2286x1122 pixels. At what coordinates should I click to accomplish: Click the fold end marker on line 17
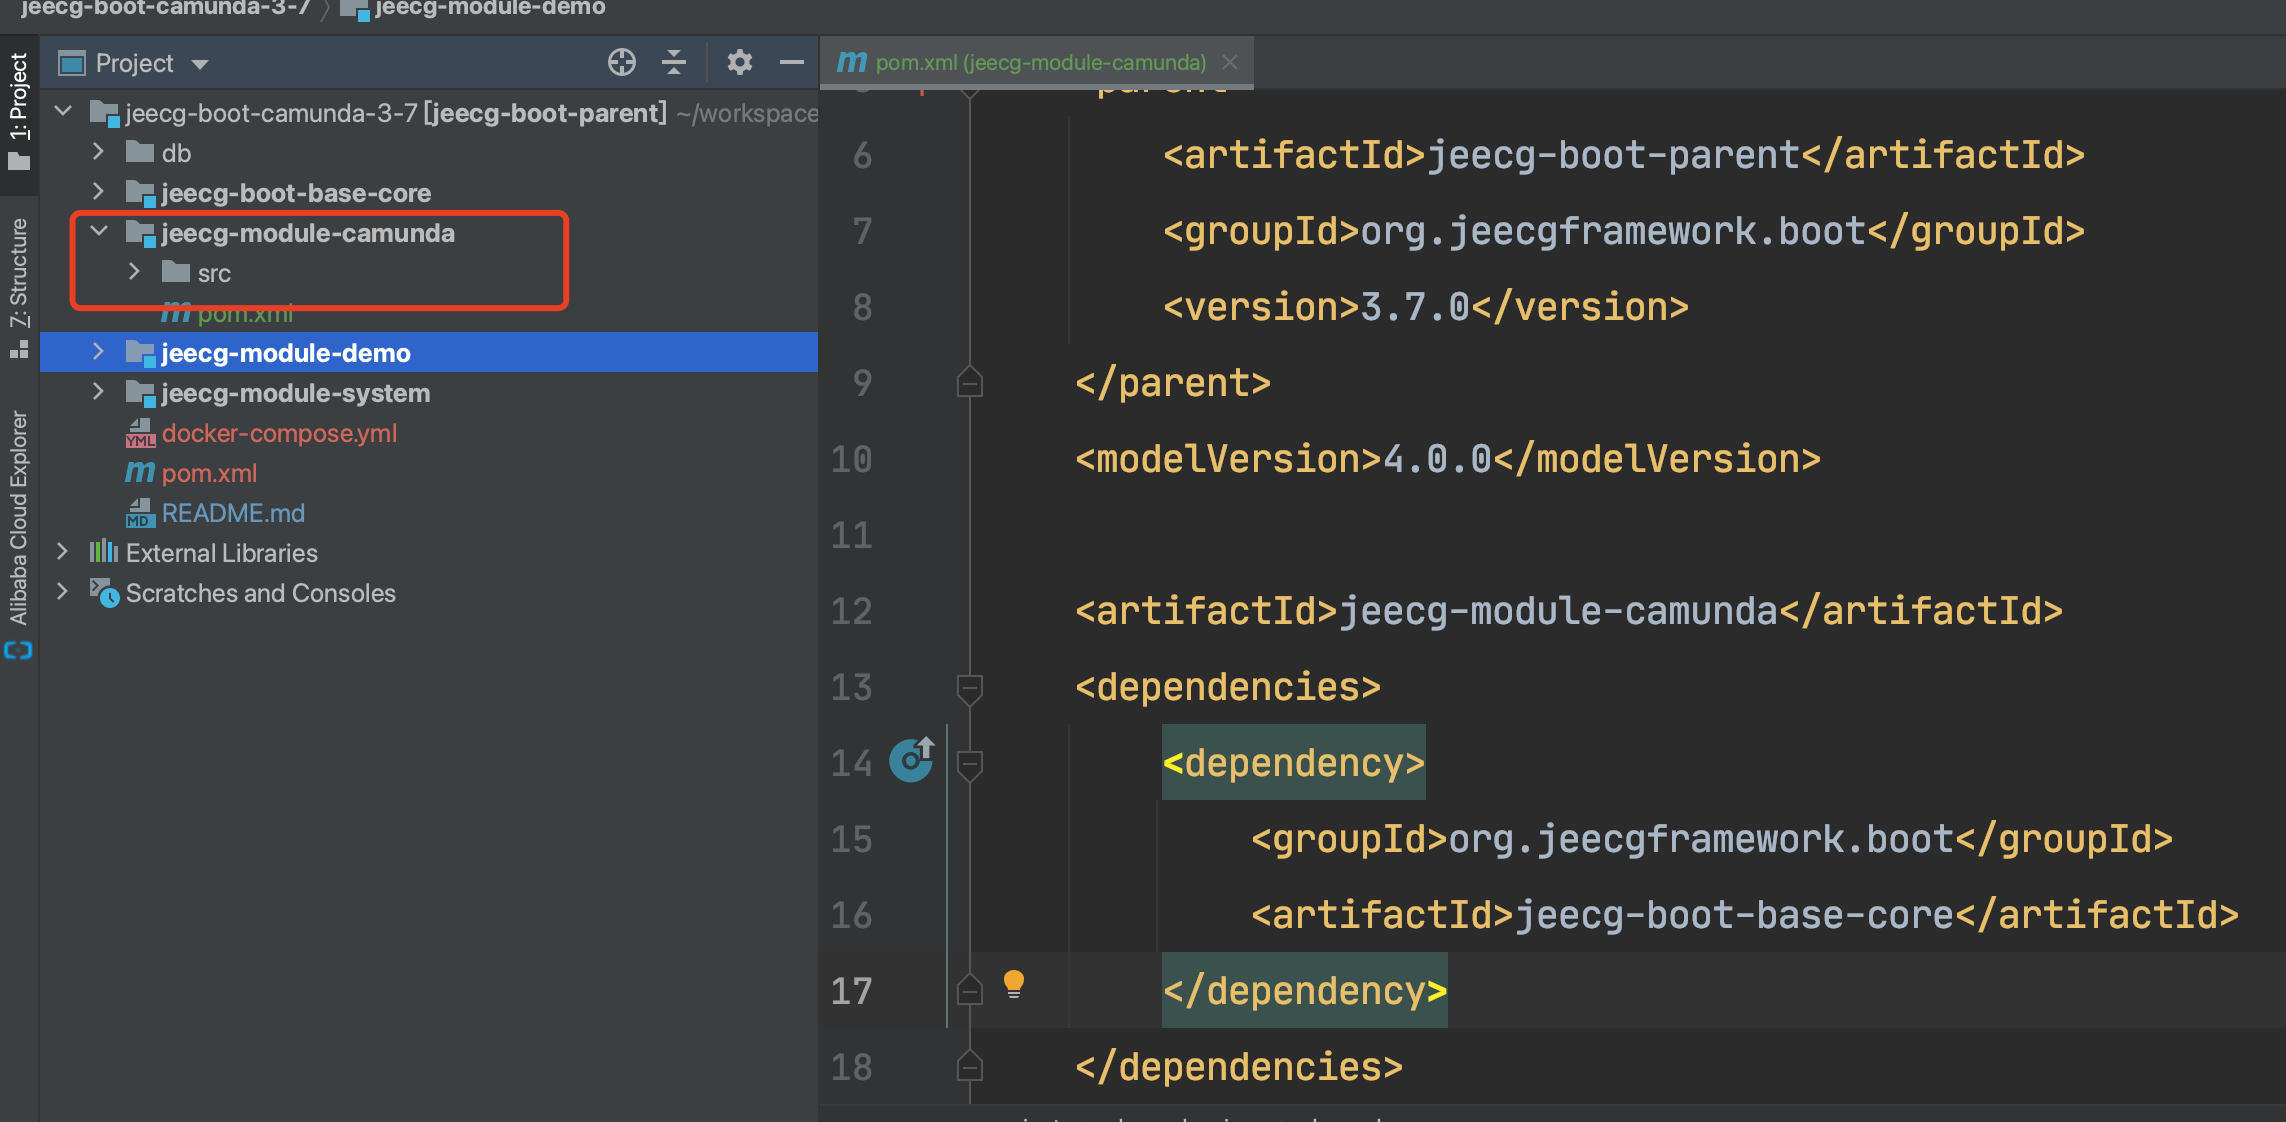969,990
